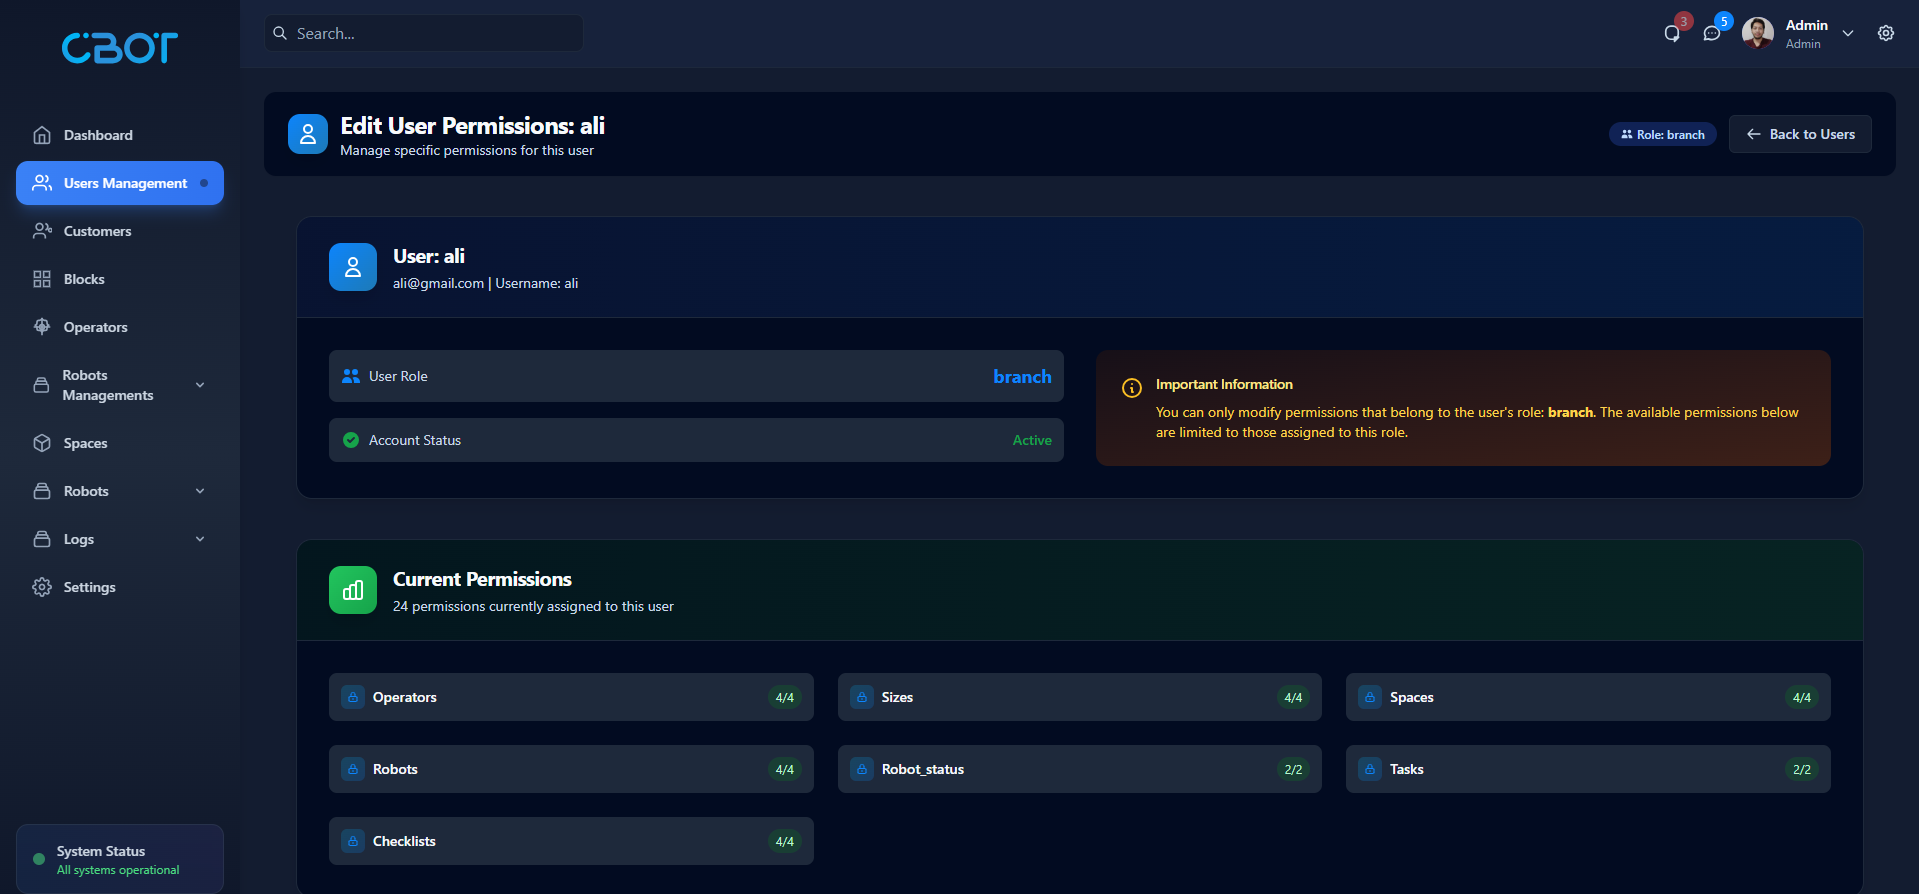
Task: Click the Spaces cube icon
Action: (42, 443)
